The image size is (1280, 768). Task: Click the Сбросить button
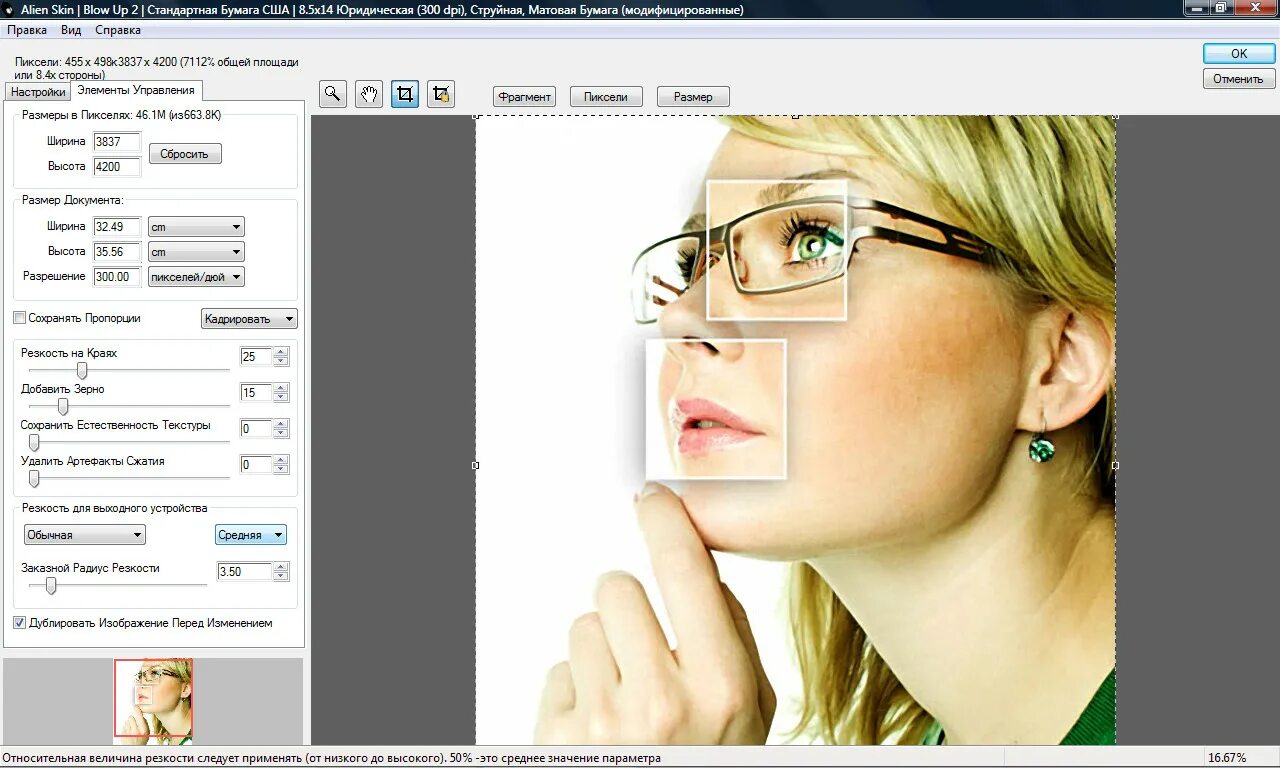coord(185,154)
